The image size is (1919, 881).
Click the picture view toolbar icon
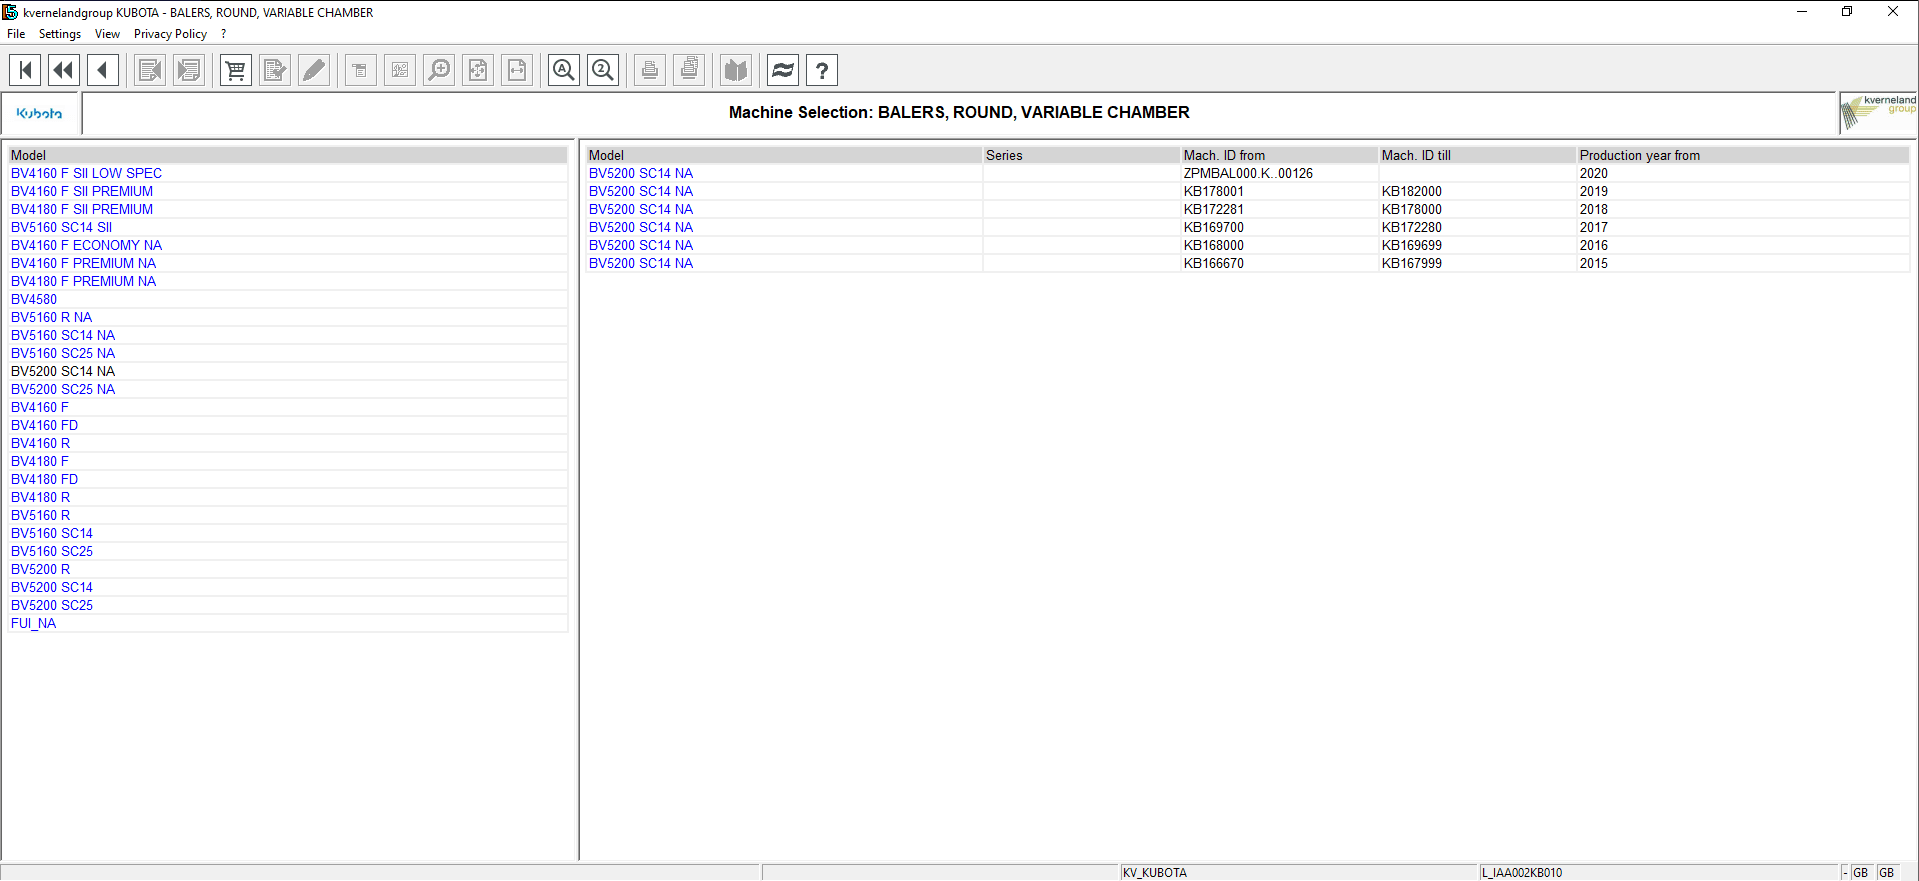point(400,70)
